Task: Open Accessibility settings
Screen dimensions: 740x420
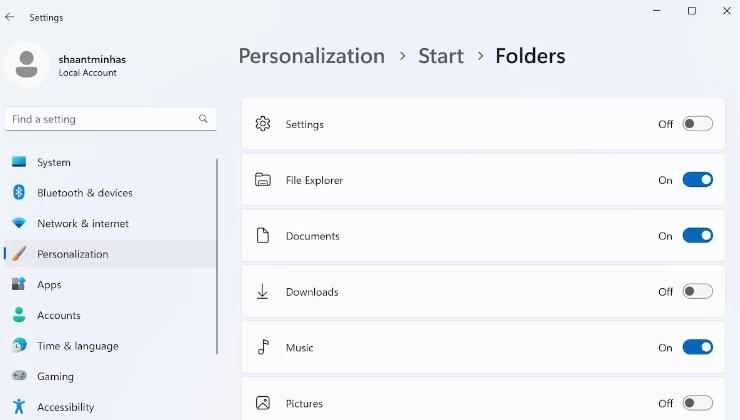Action: pyautogui.click(x=110, y=406)
